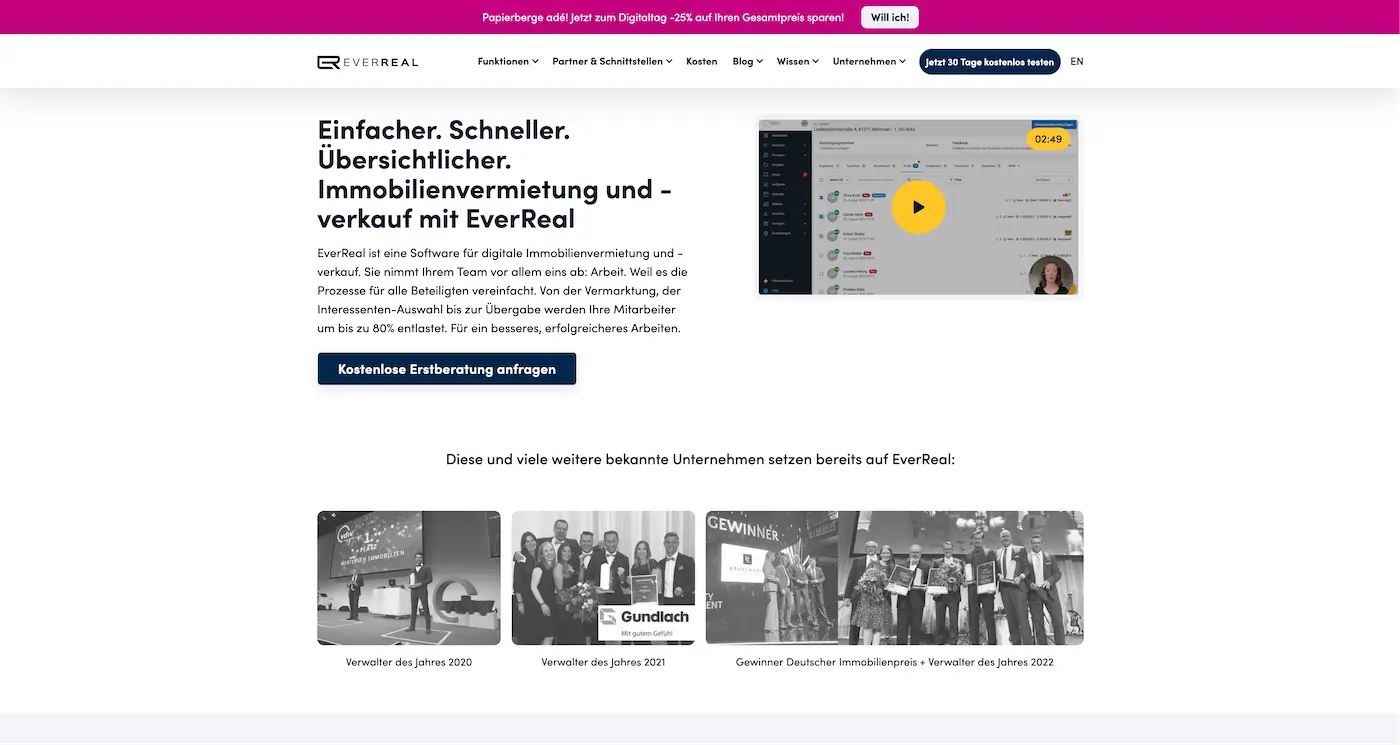Screen dimensions: 1400x745
Task: Click the Verwalter des Jahres 2021 caption
Action: (x=603, y=662)
